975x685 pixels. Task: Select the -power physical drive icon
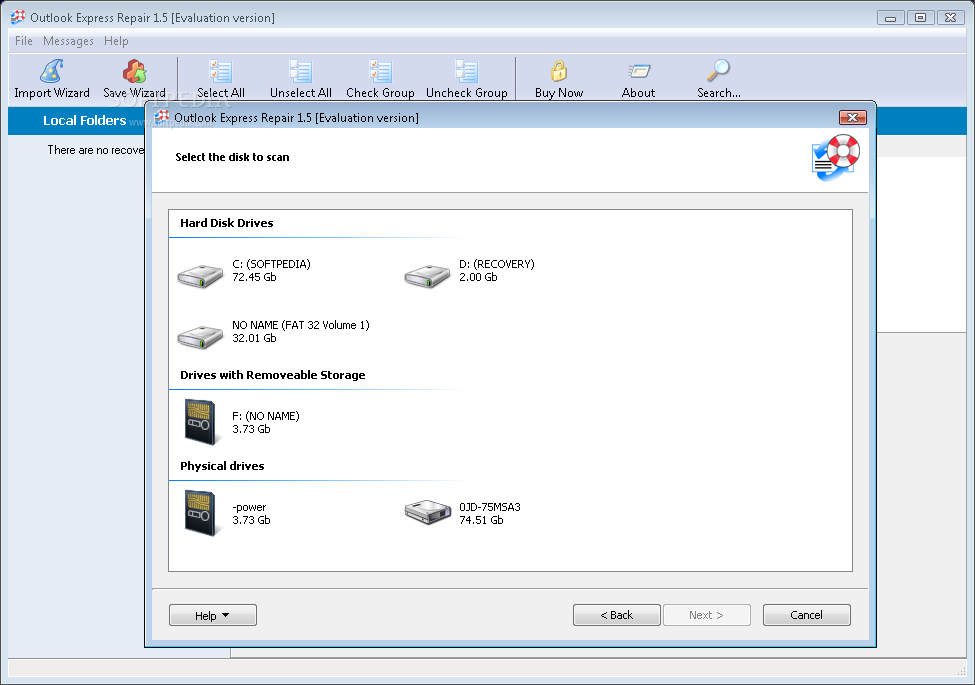click(200, 513)
